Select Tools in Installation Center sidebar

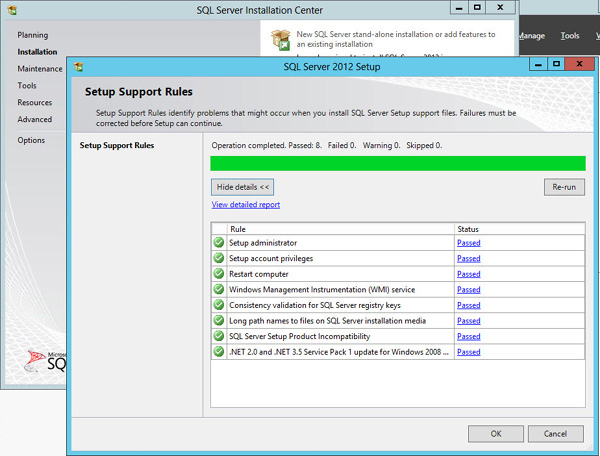click(x=27, y=86)
